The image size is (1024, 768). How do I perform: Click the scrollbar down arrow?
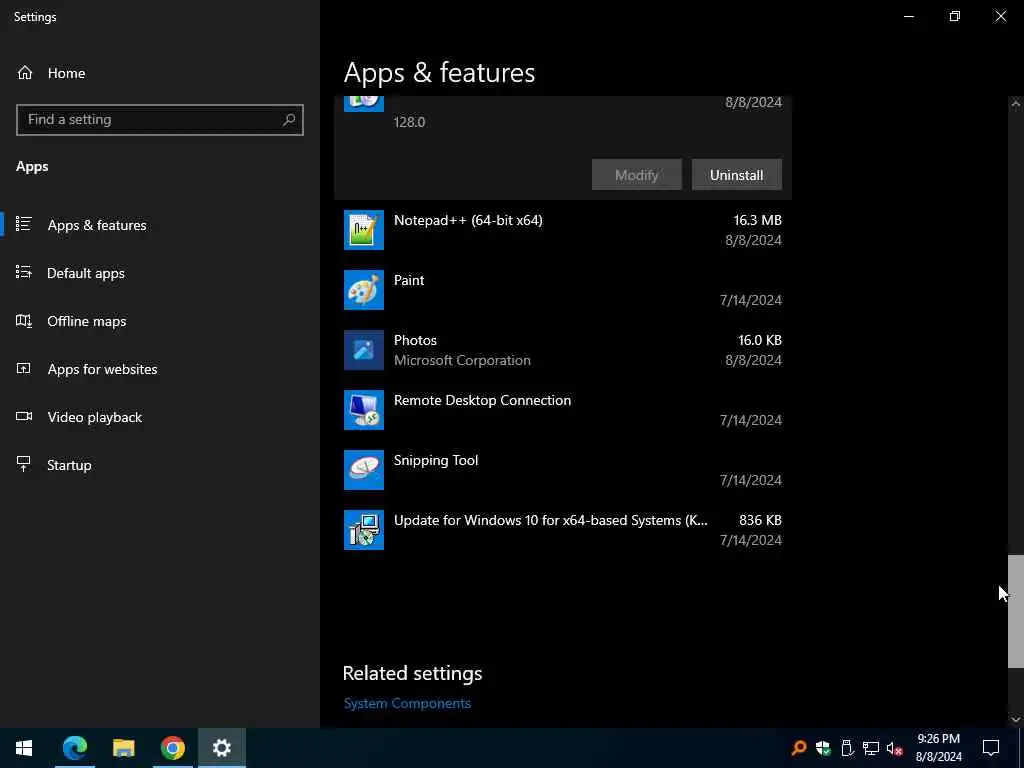[x=1016, y=719]
